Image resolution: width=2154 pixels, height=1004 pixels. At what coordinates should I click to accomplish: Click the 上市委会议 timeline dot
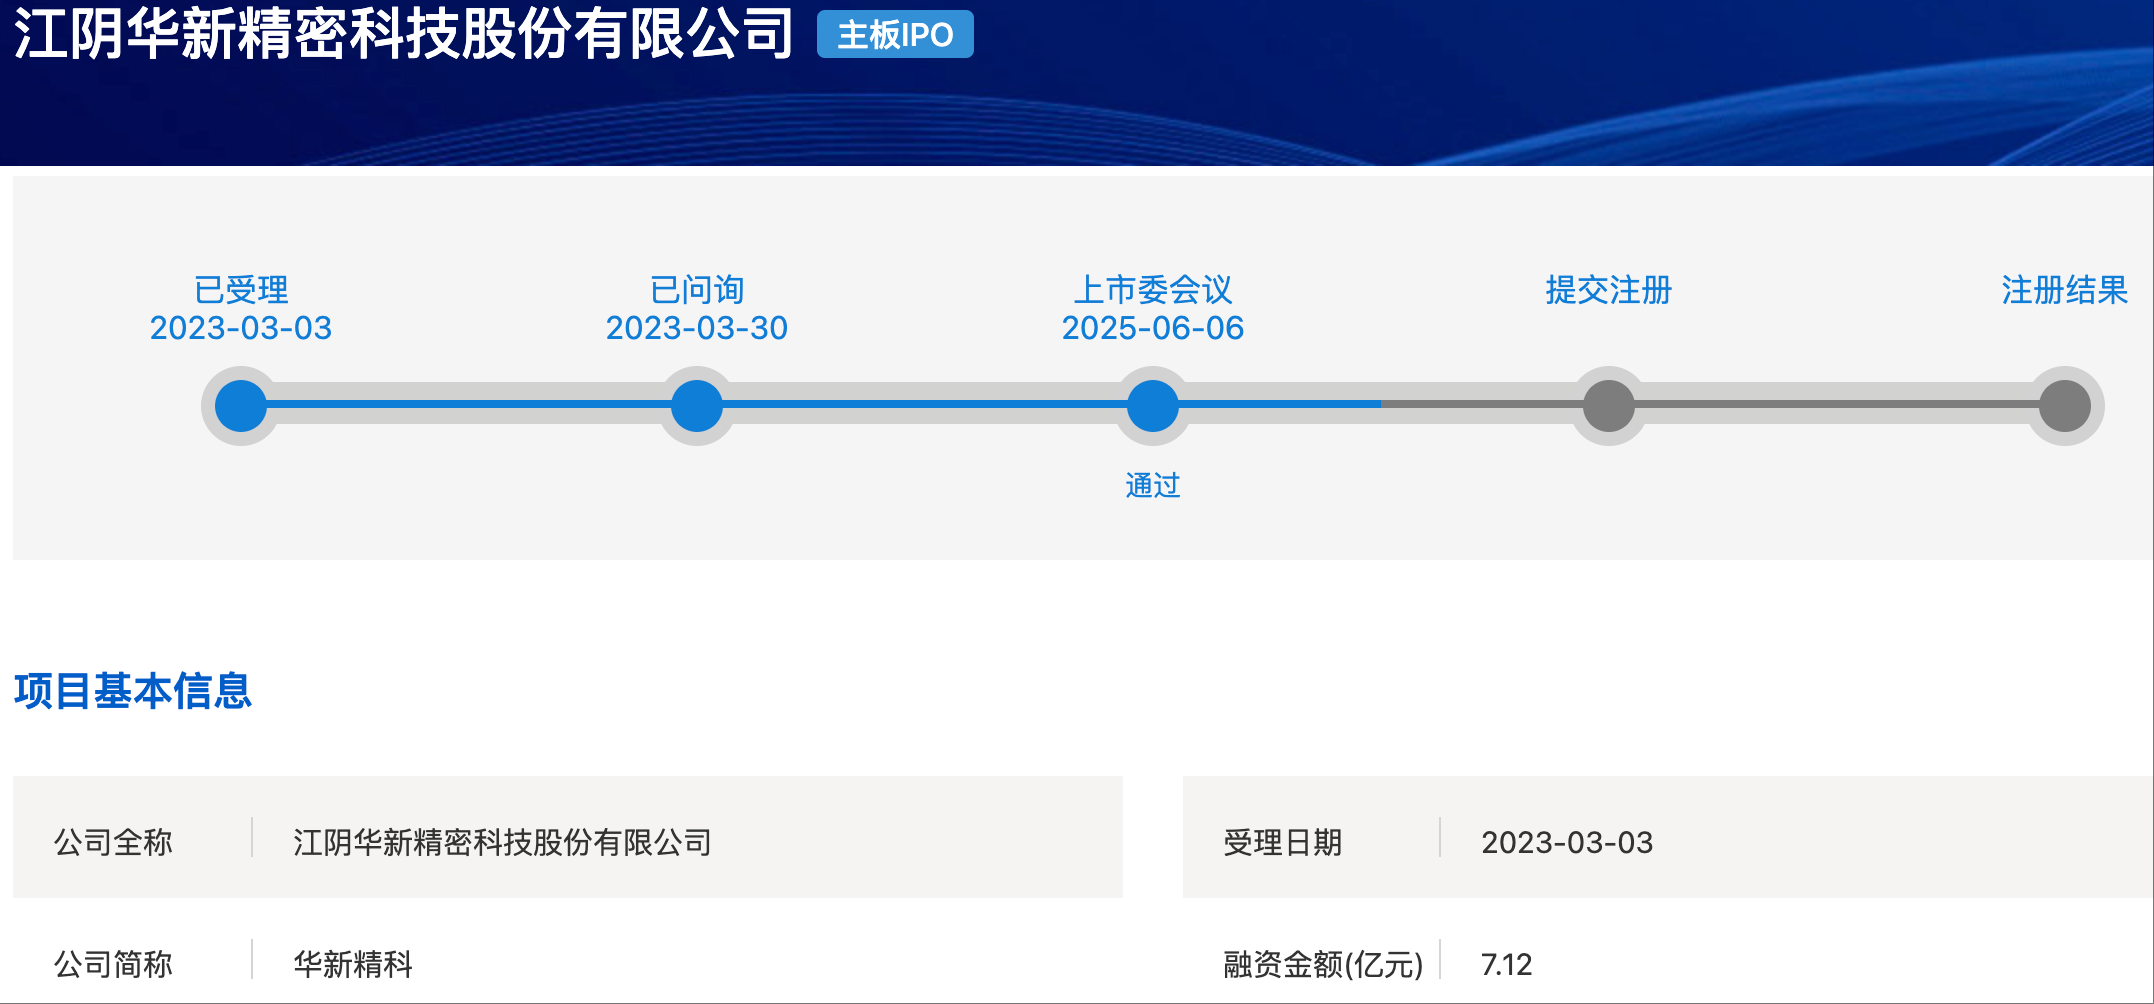point(1153,406)
